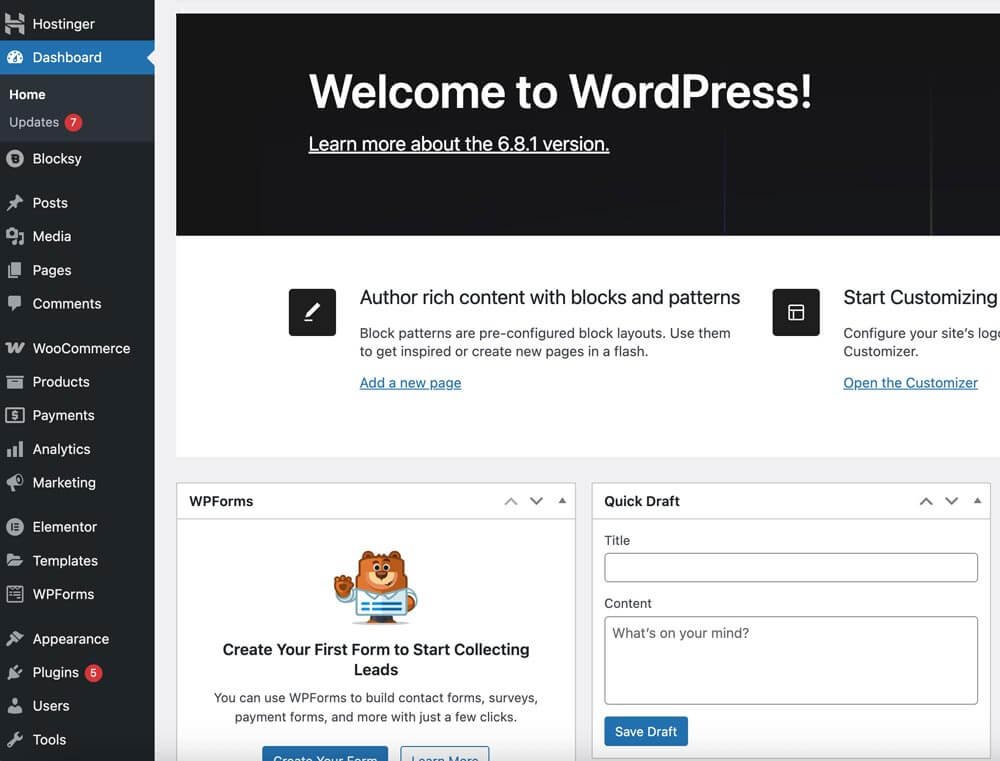
Task: Click the 'What's on your mind?' content box
Action: [791, 660]
